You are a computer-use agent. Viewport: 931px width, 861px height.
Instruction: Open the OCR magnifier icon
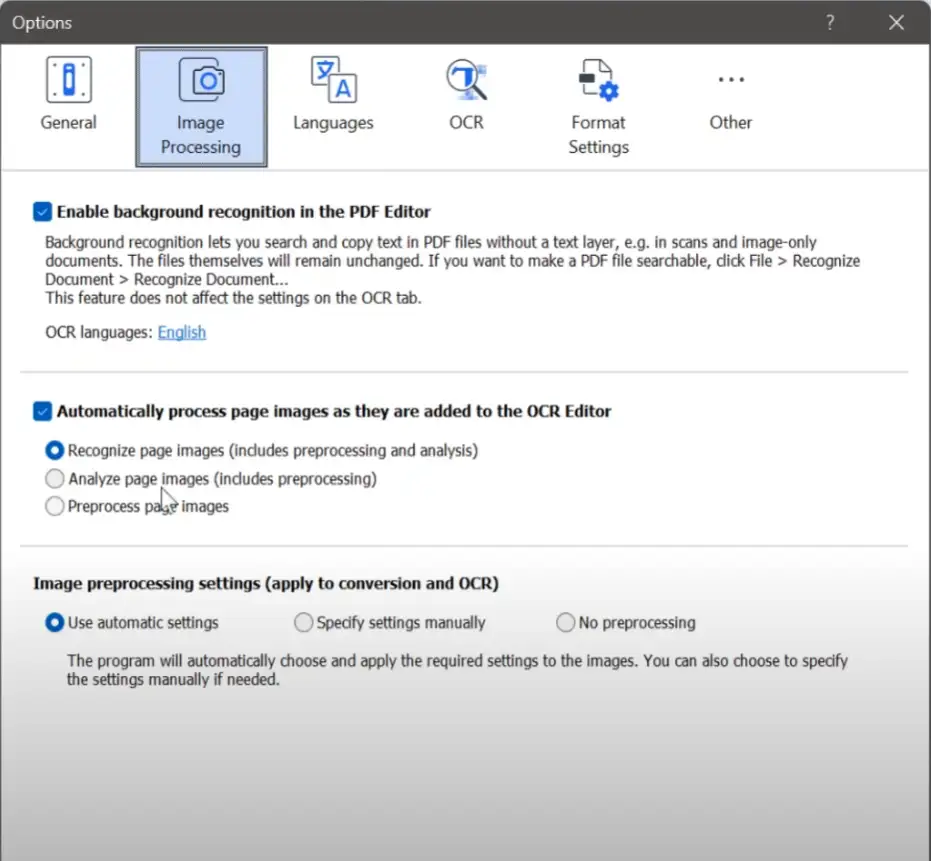pos(466,81)
